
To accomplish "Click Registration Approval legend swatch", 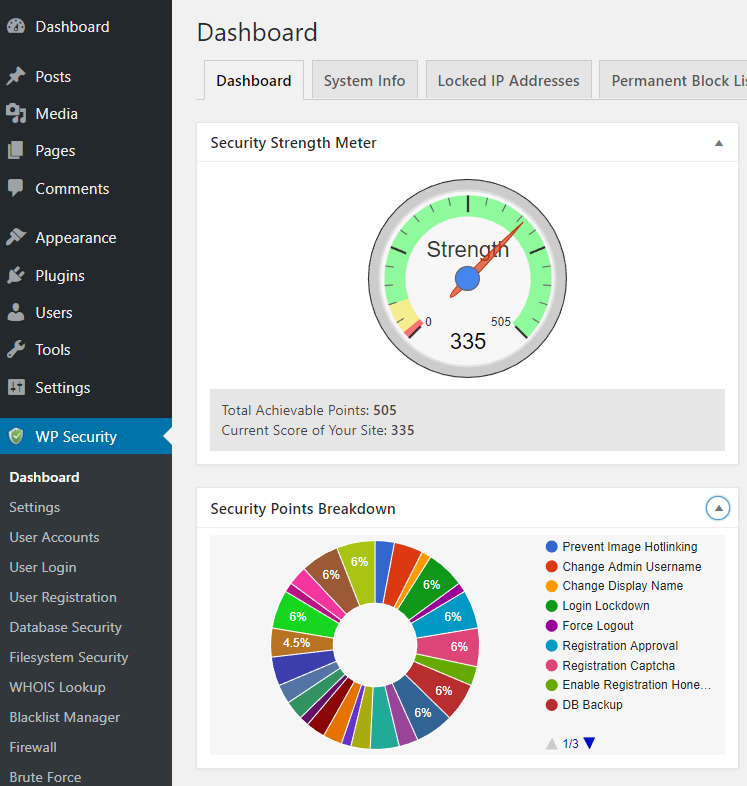I will tap(551, 646).
